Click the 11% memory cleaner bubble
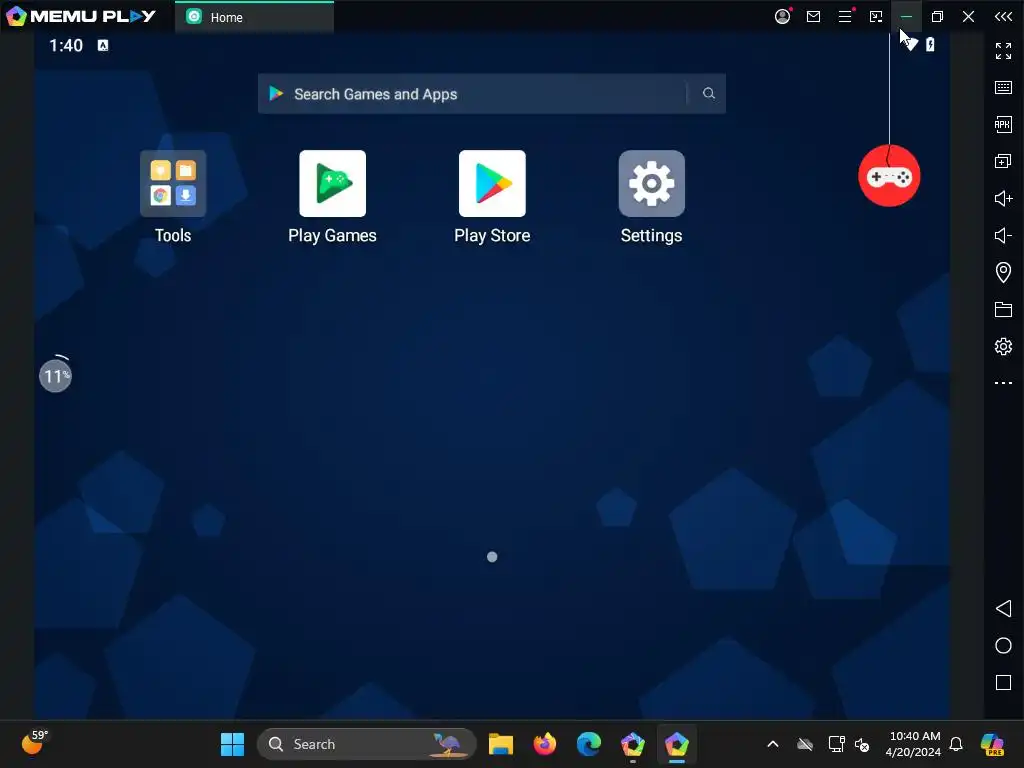The image size is (1024, 768). point(56,376)
